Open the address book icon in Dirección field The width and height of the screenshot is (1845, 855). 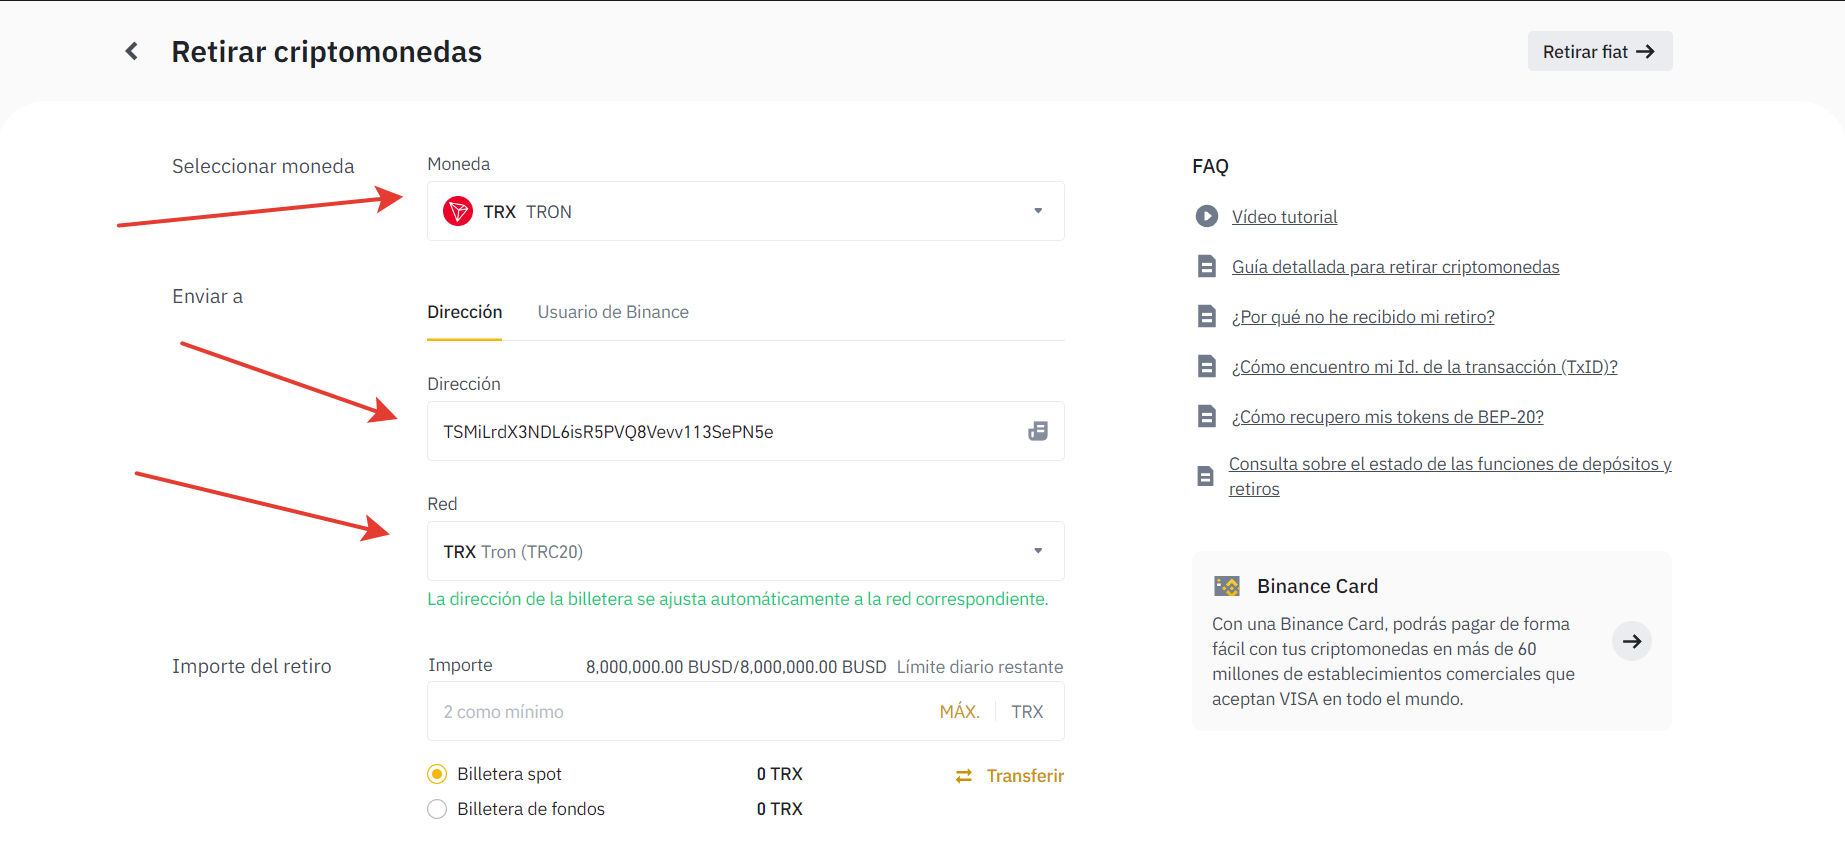pyautogui.click(x=1038, y=431)
